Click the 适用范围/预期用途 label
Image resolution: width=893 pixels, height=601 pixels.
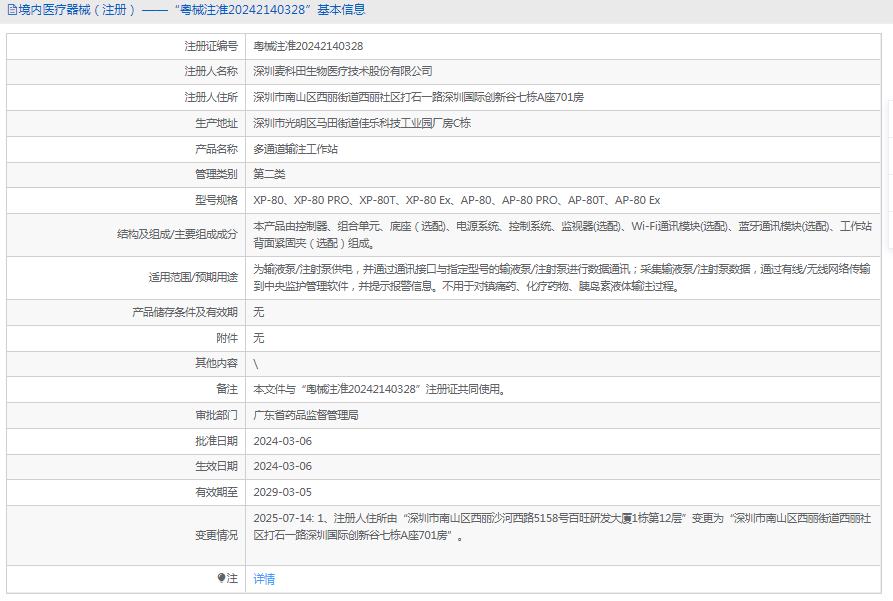[193, 277]
